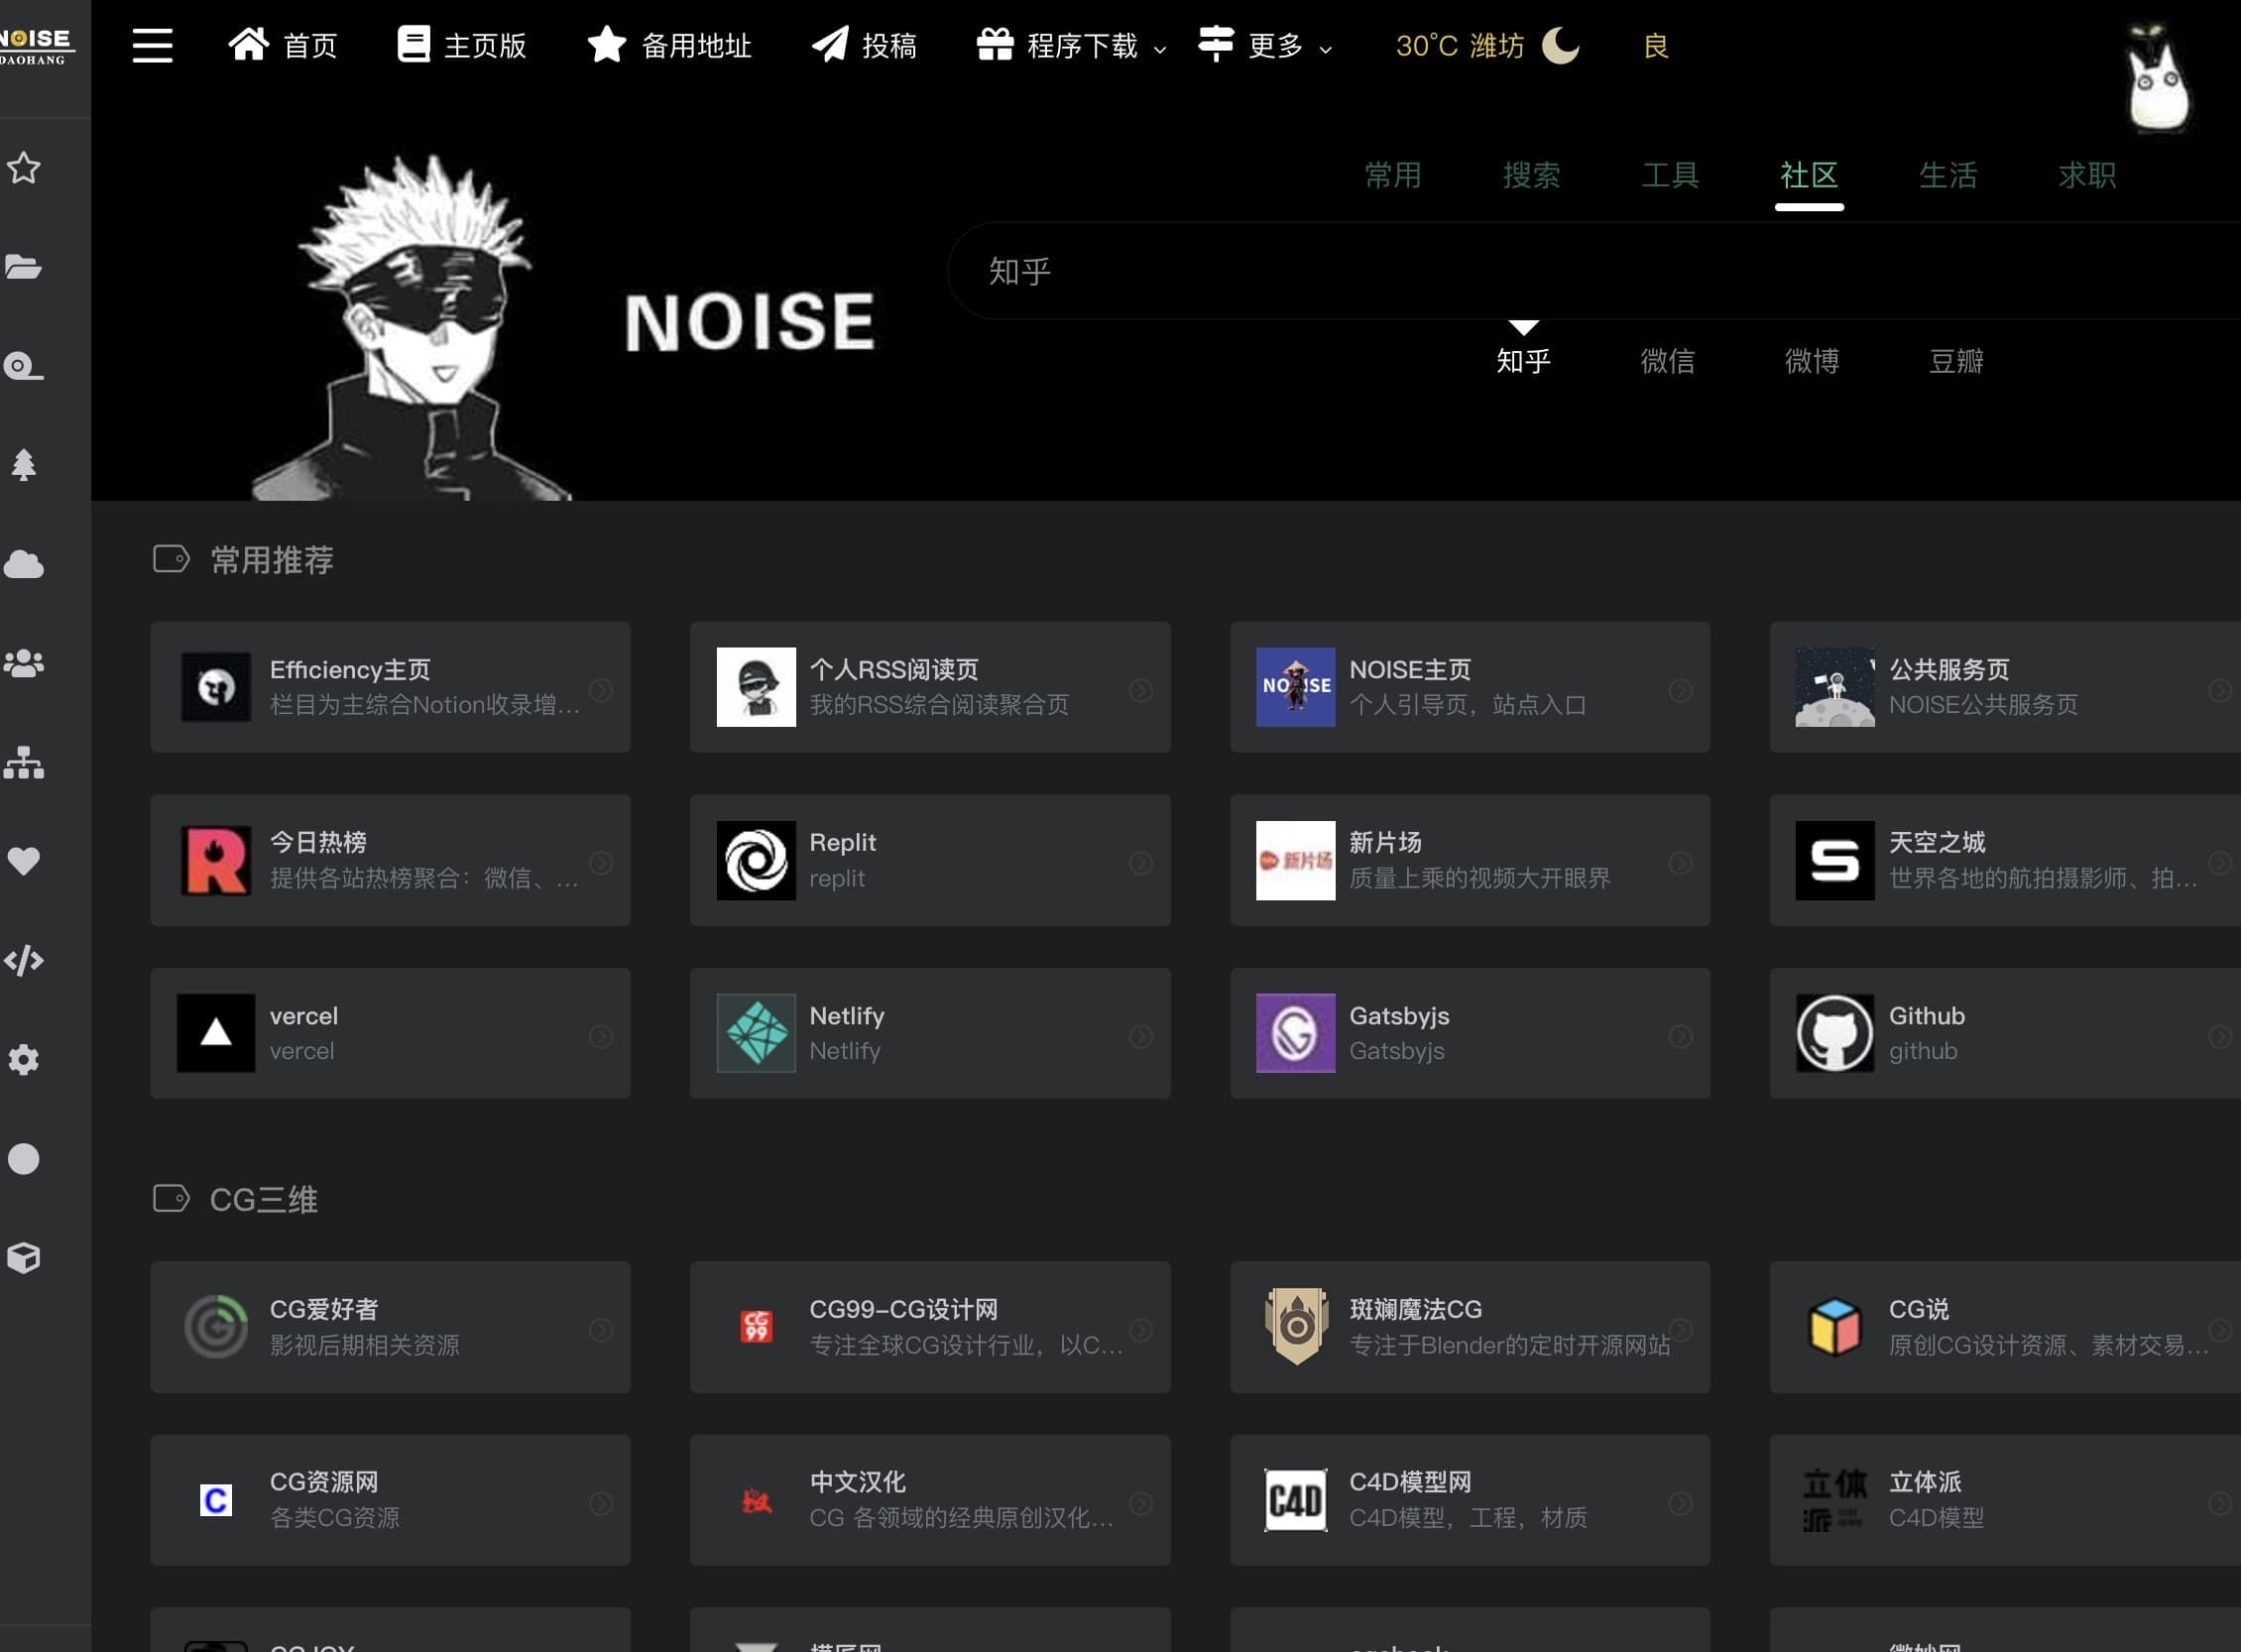Viewport: 2241px width, 1652px height.
Task: Click the code brackets icon in sidebar
Action: [23, 960]
